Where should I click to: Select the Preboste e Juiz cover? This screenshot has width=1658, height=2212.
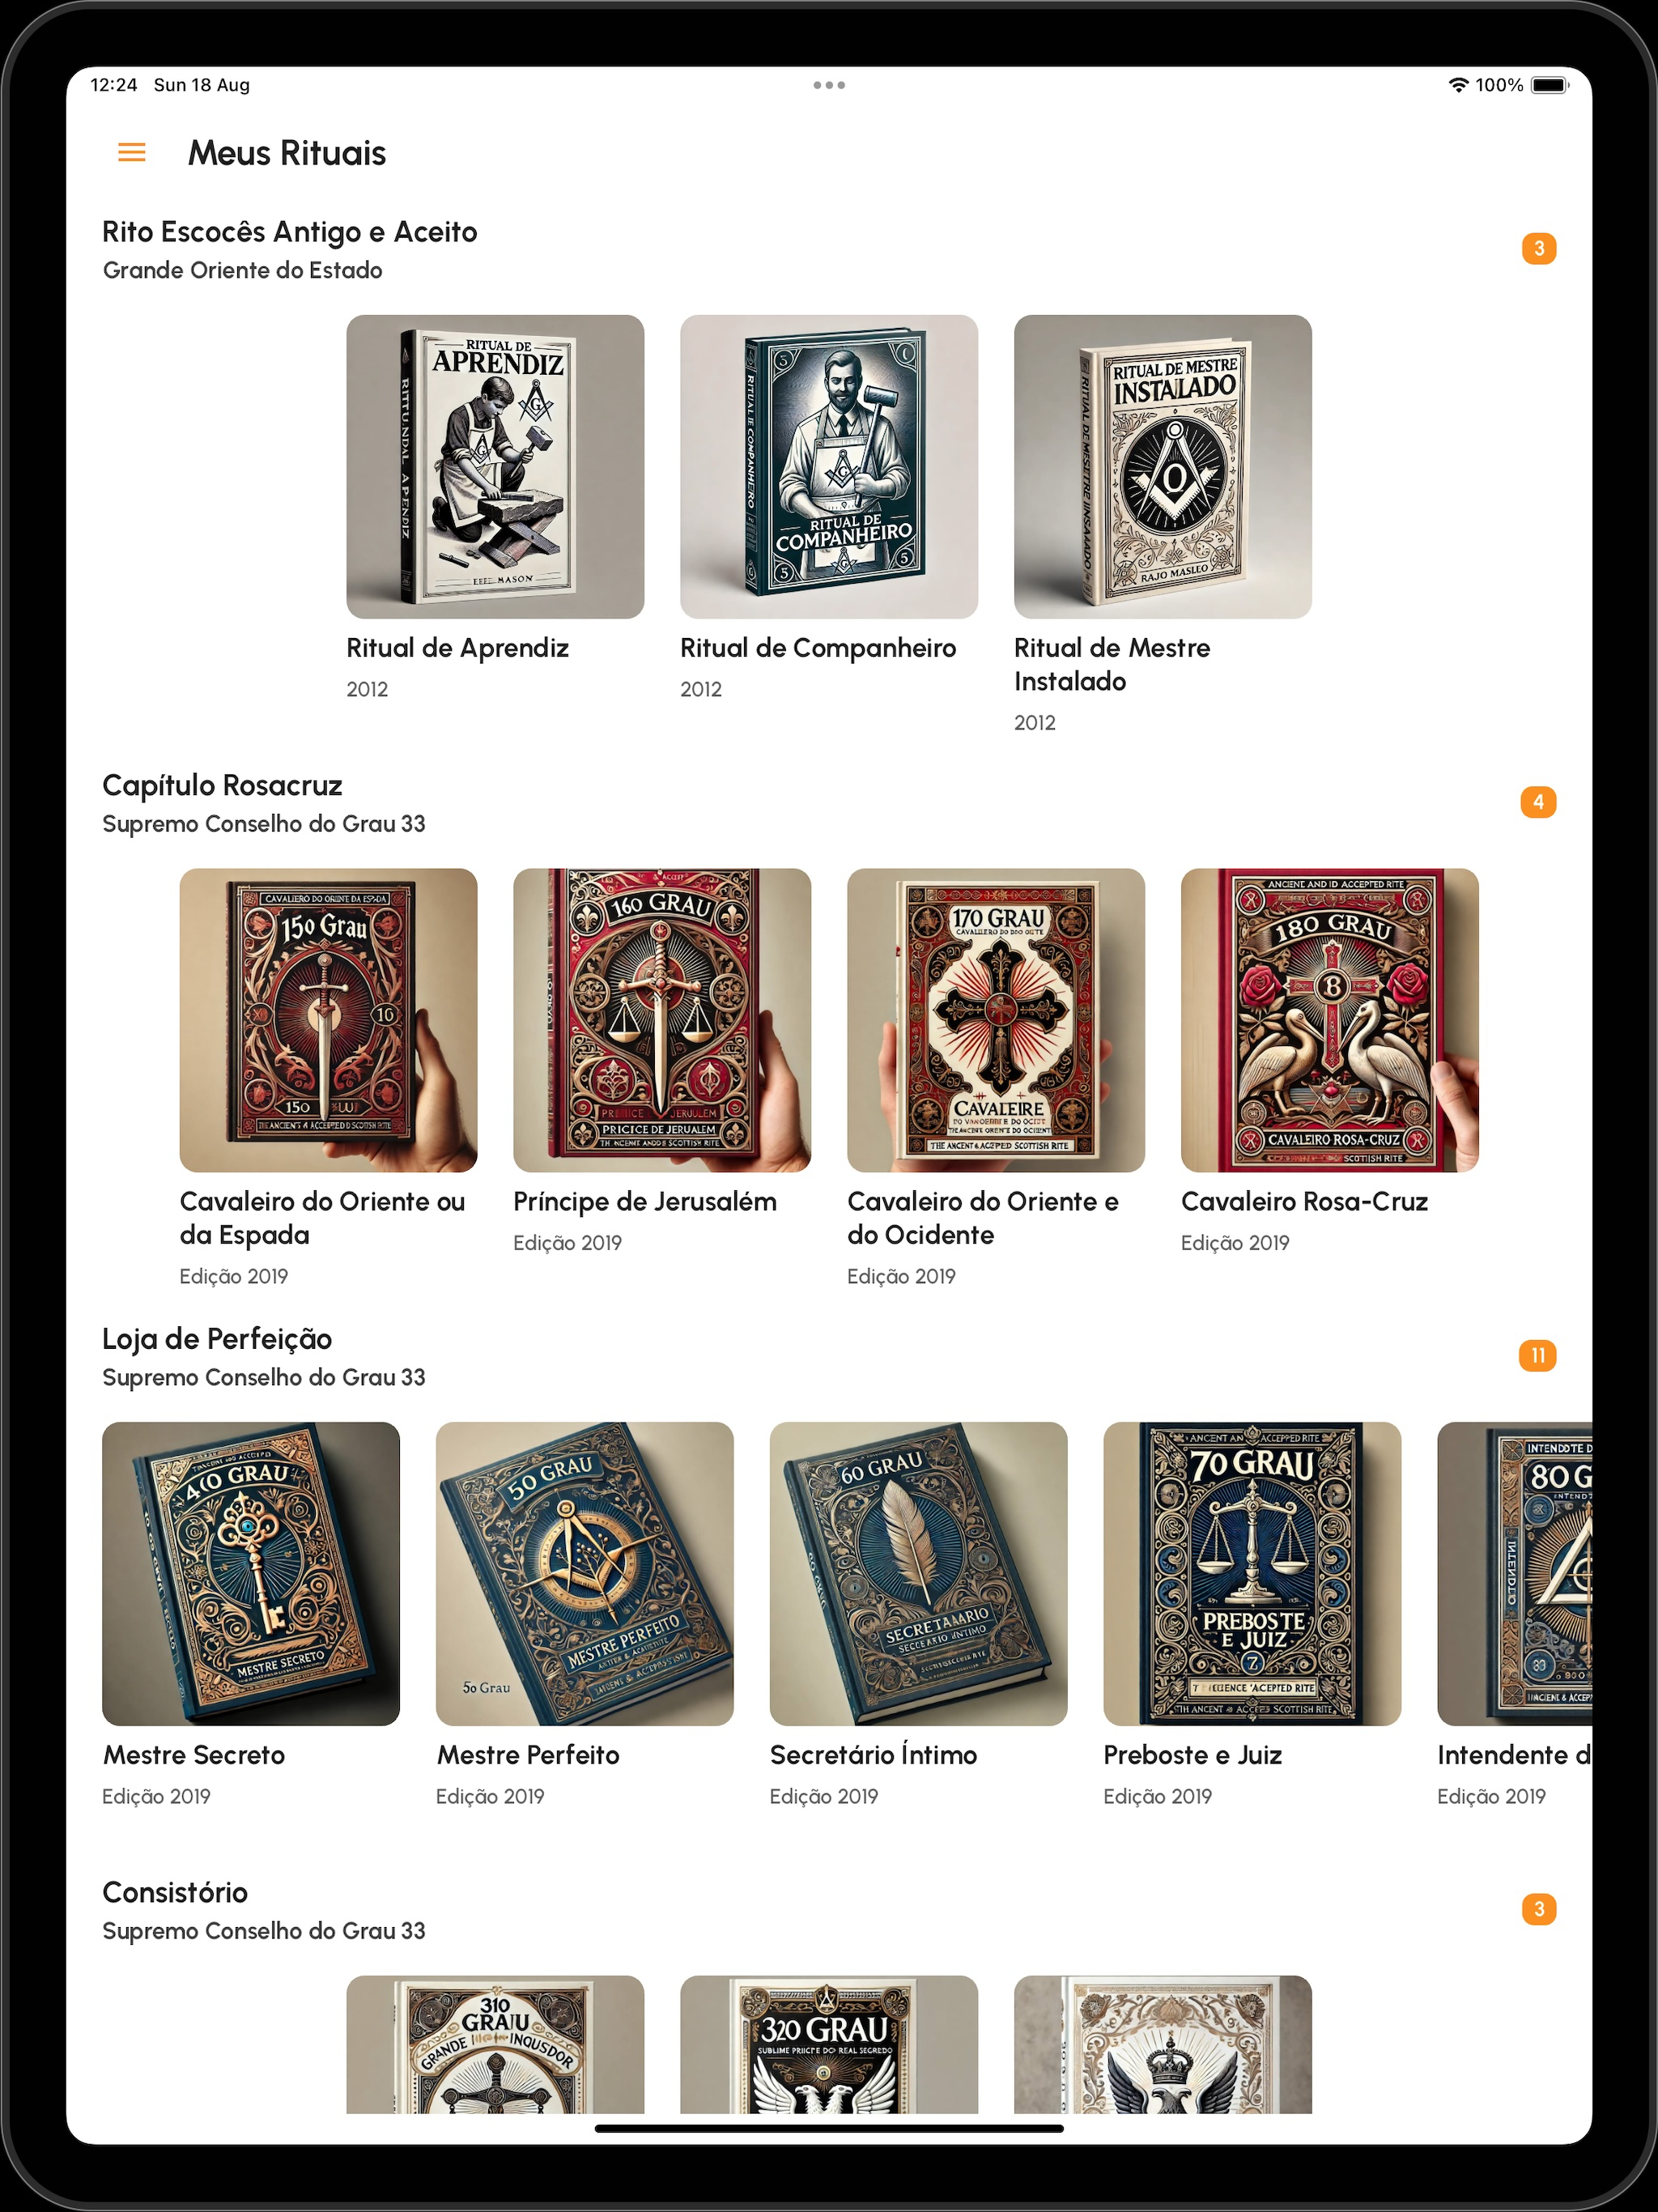1253,1574
